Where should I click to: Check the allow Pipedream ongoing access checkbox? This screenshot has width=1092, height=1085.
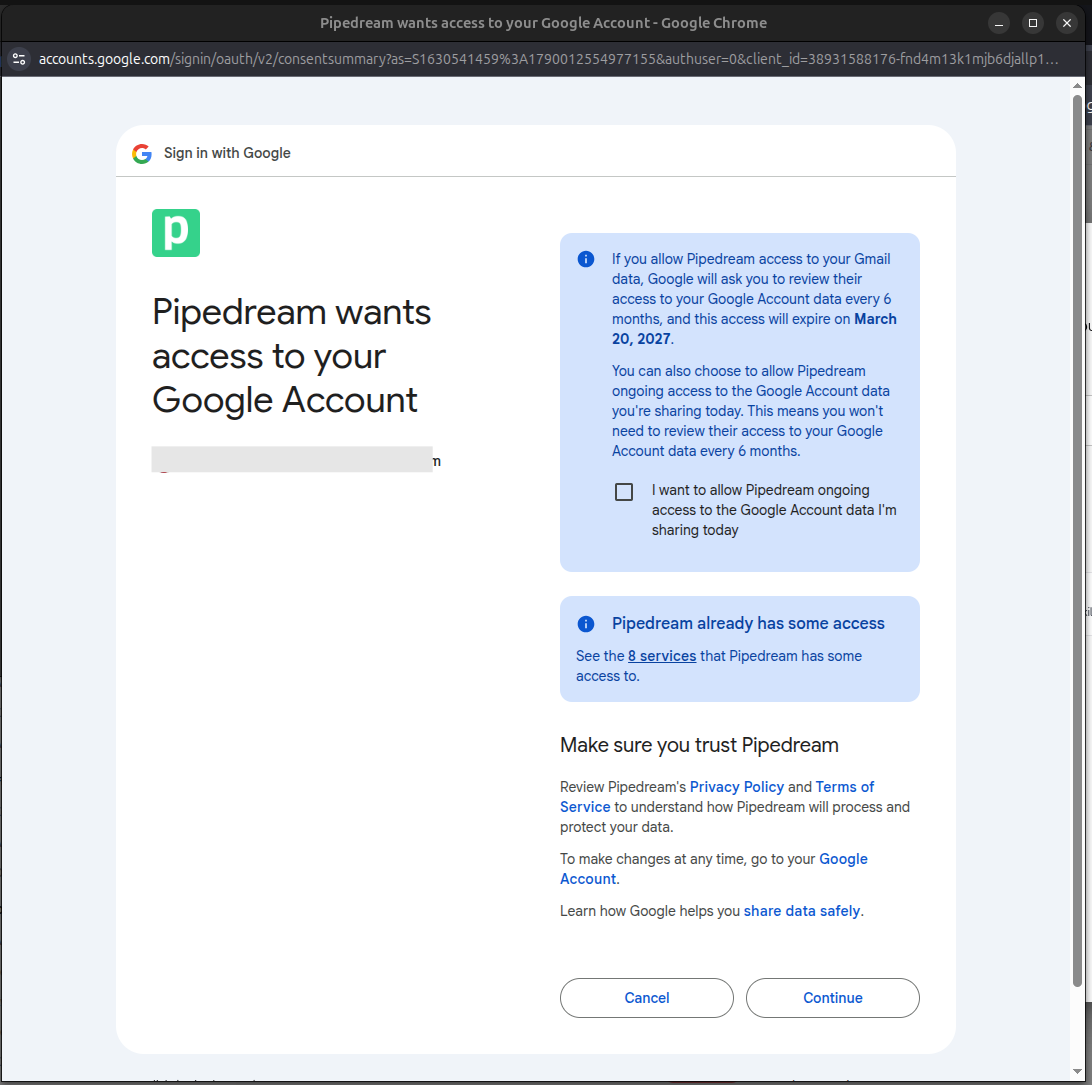(624, 492)
